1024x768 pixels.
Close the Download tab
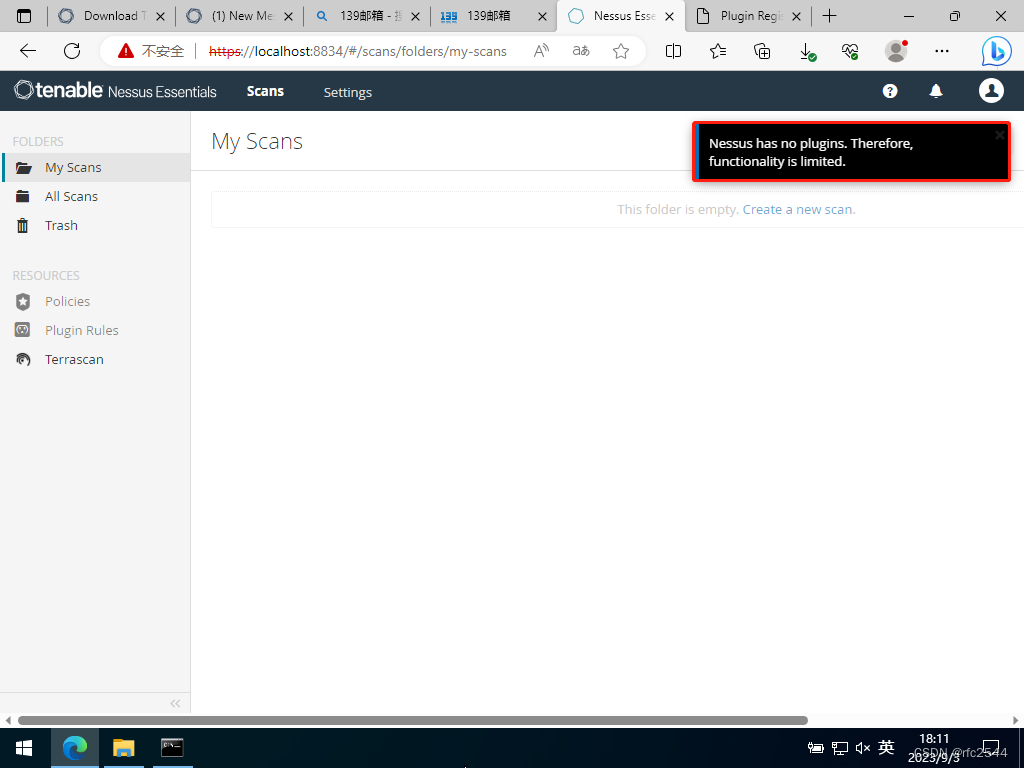160,16
